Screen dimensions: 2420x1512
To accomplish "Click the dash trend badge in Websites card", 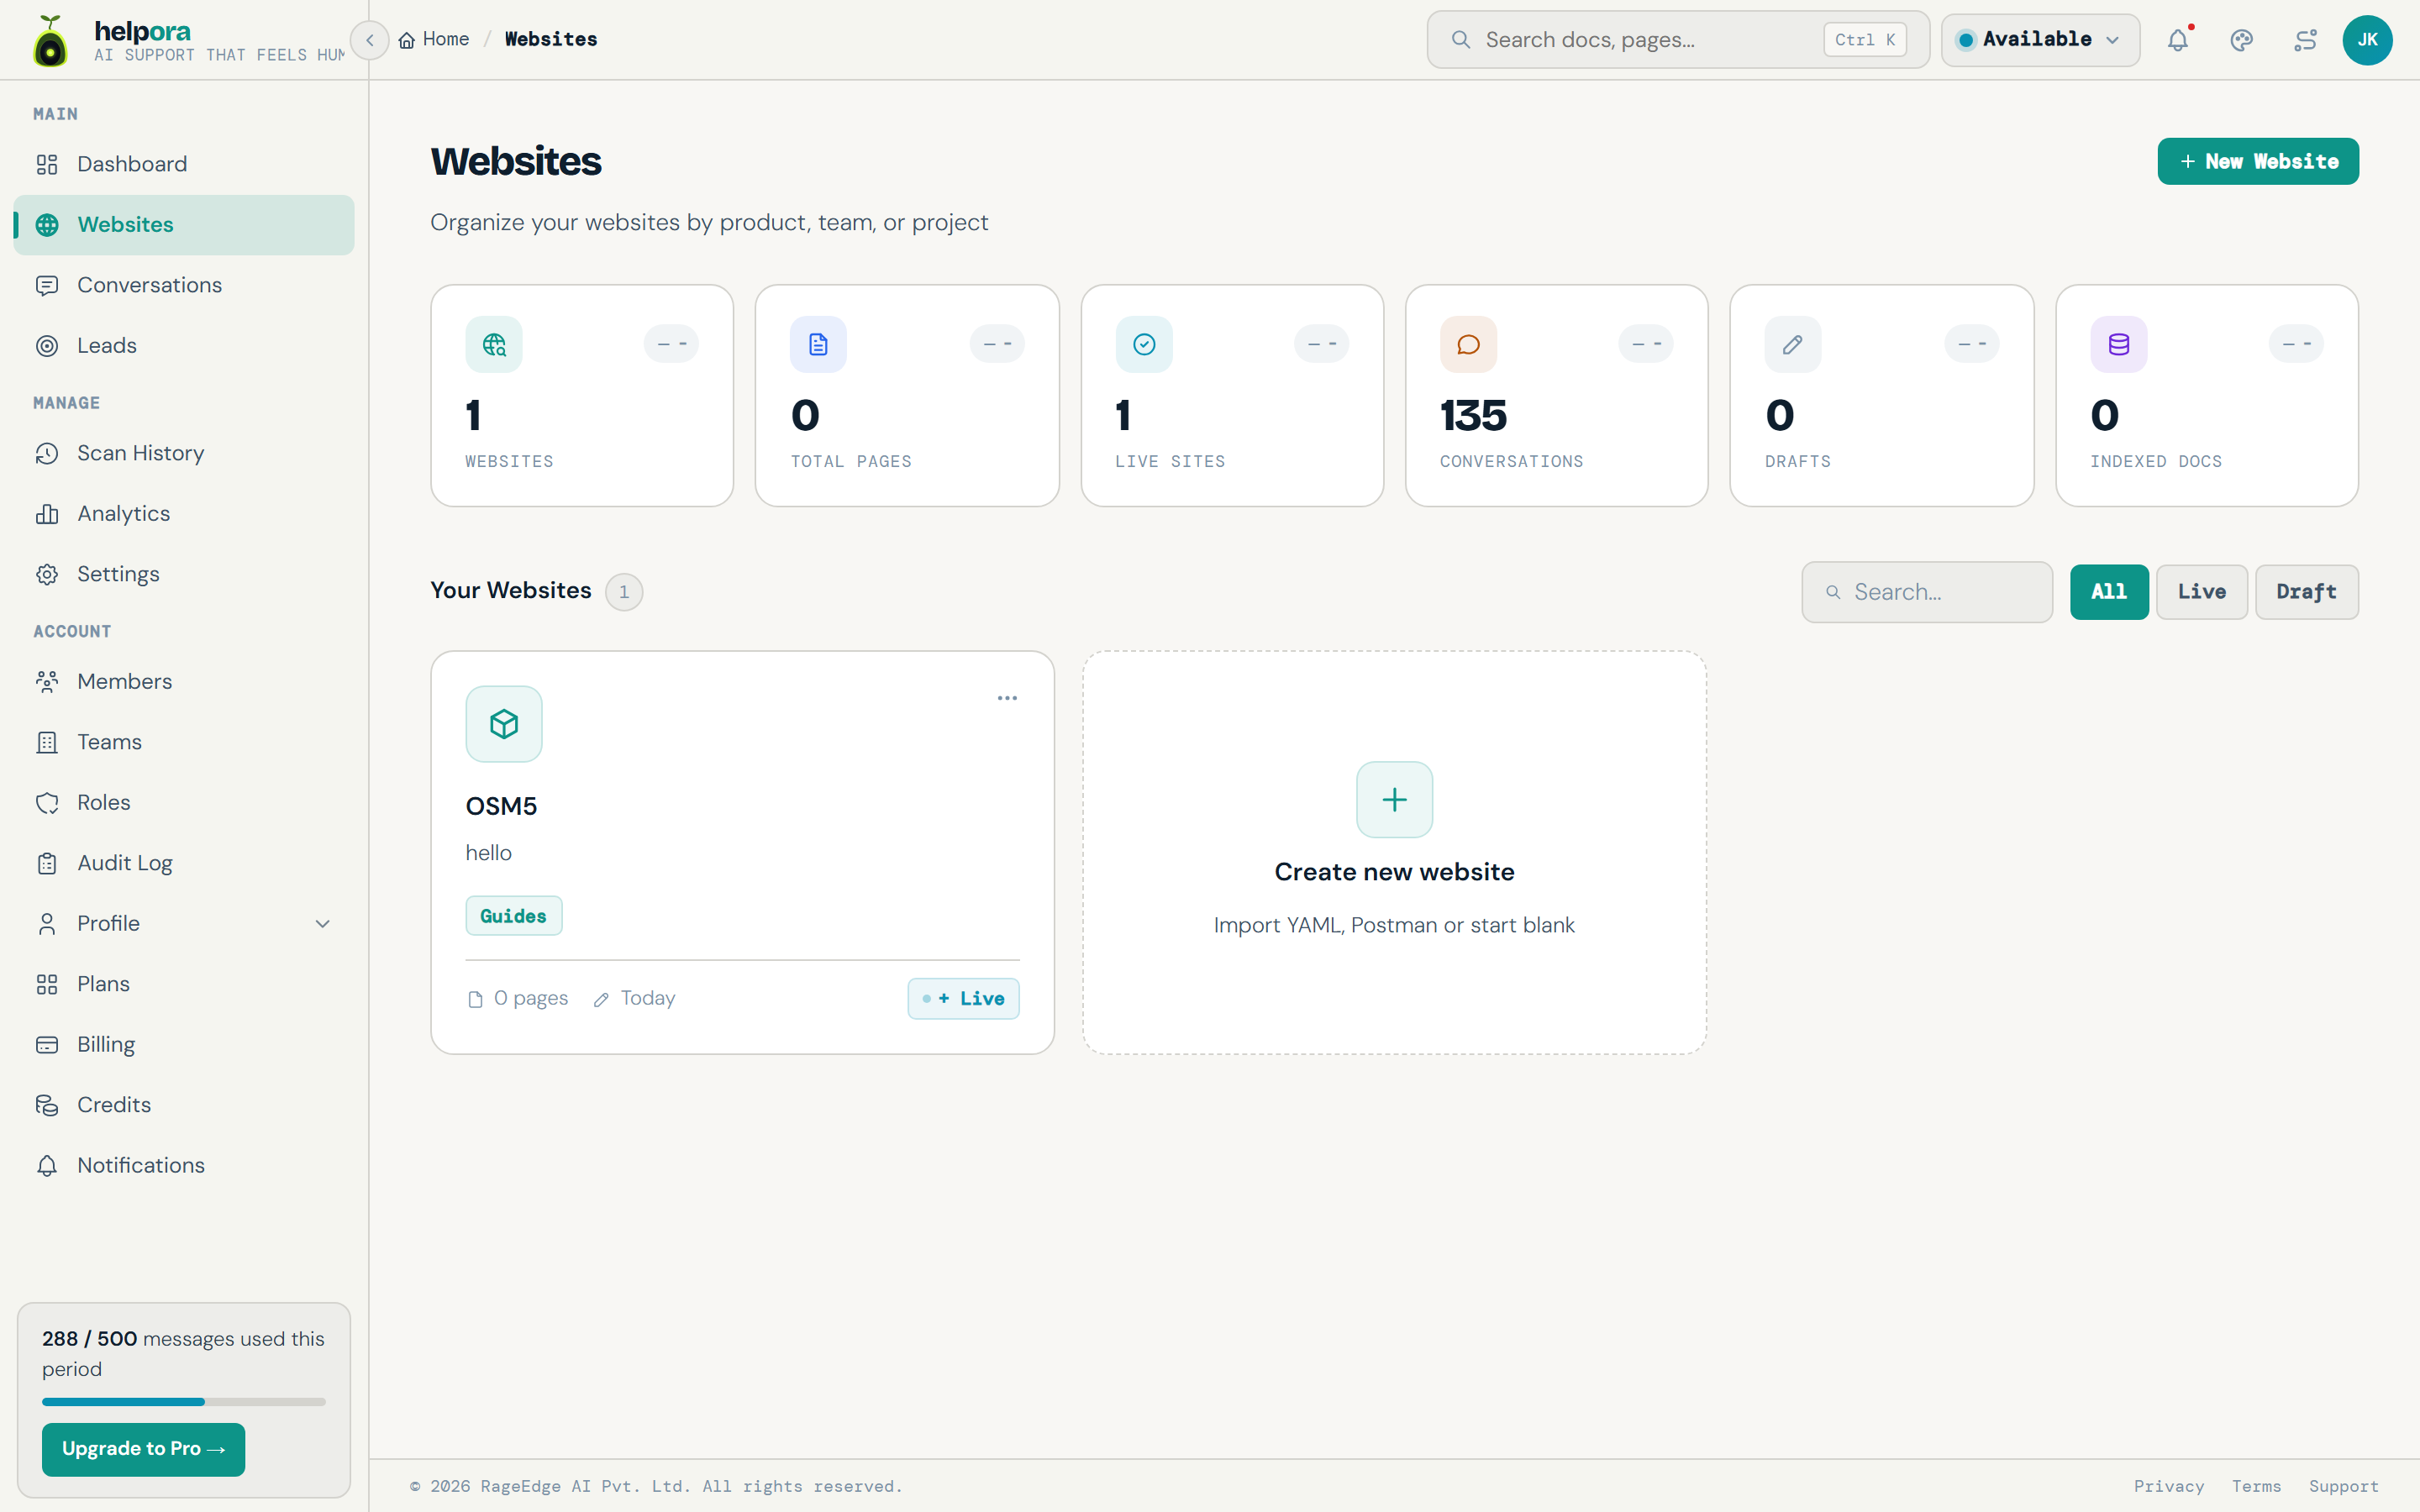I will click(672, 344).
